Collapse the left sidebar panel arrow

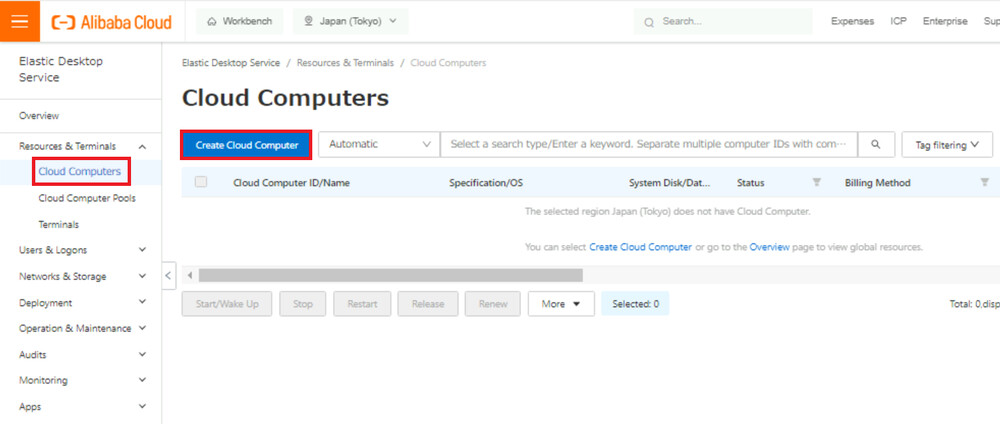point(168,275)
